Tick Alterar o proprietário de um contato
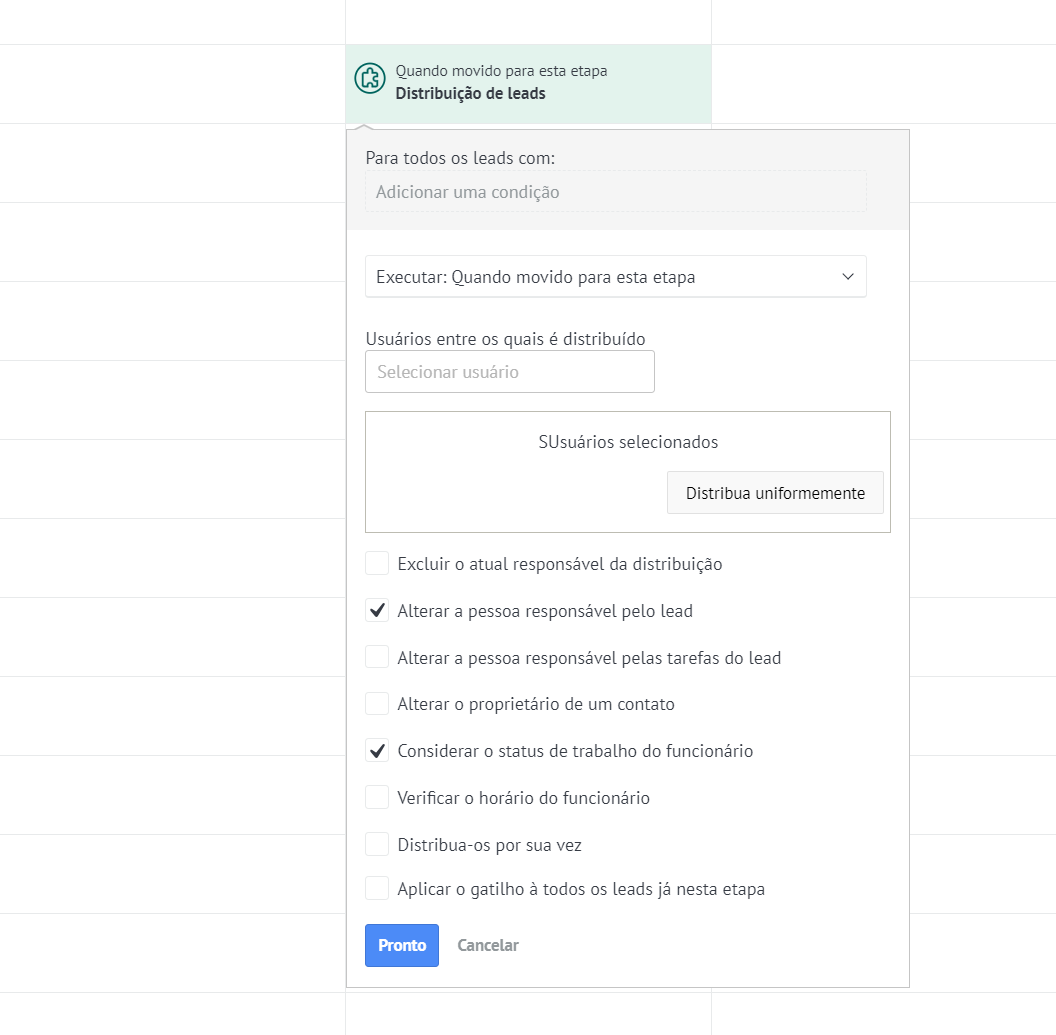1056x1035 pixels. tap(377, 704)
